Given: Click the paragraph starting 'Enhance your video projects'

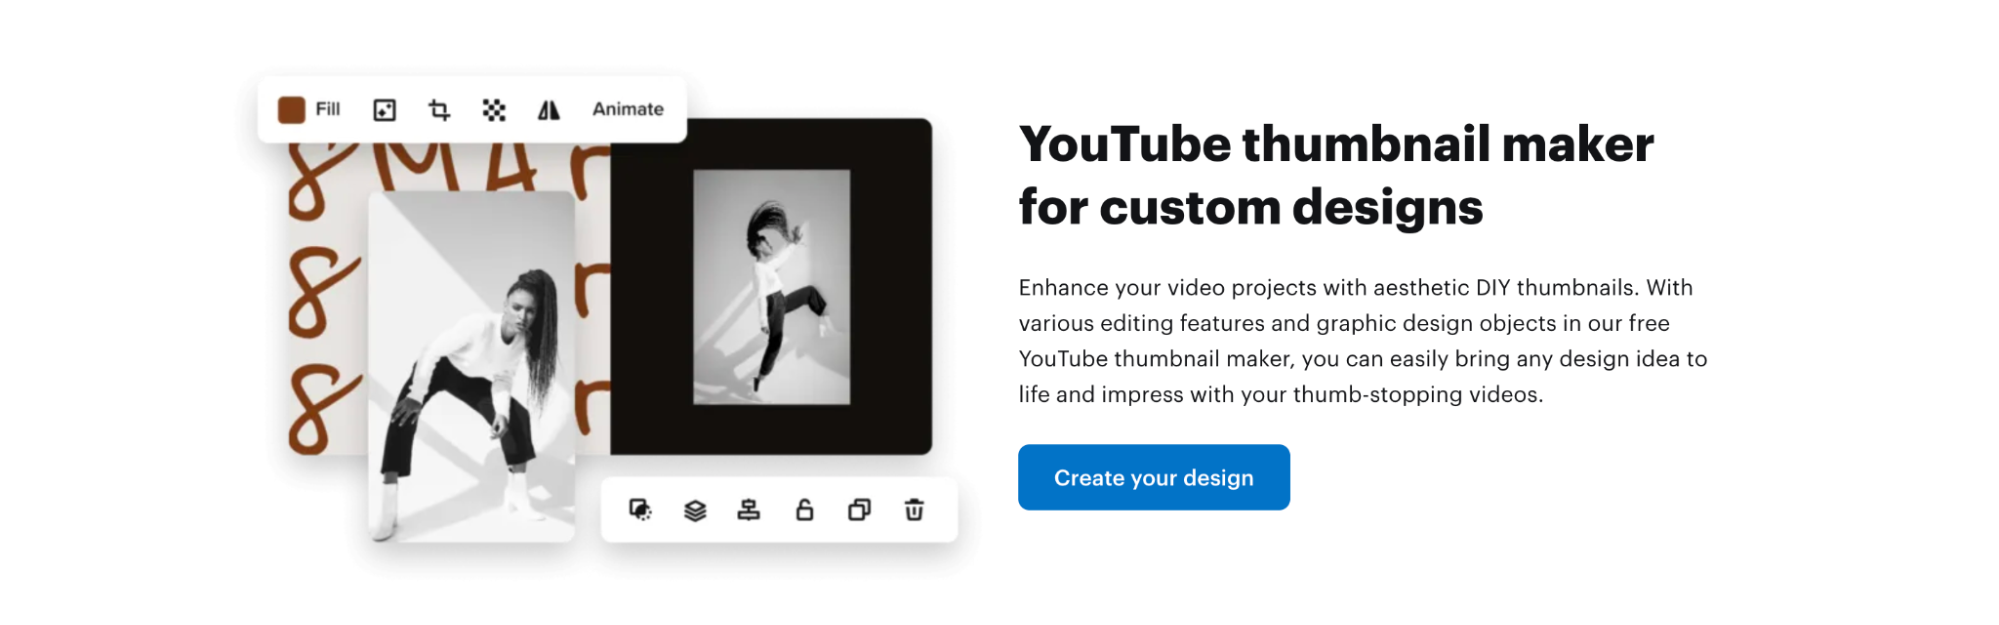Looking at the screenshot, I should pyautogui.click(x=1363, y=341).
